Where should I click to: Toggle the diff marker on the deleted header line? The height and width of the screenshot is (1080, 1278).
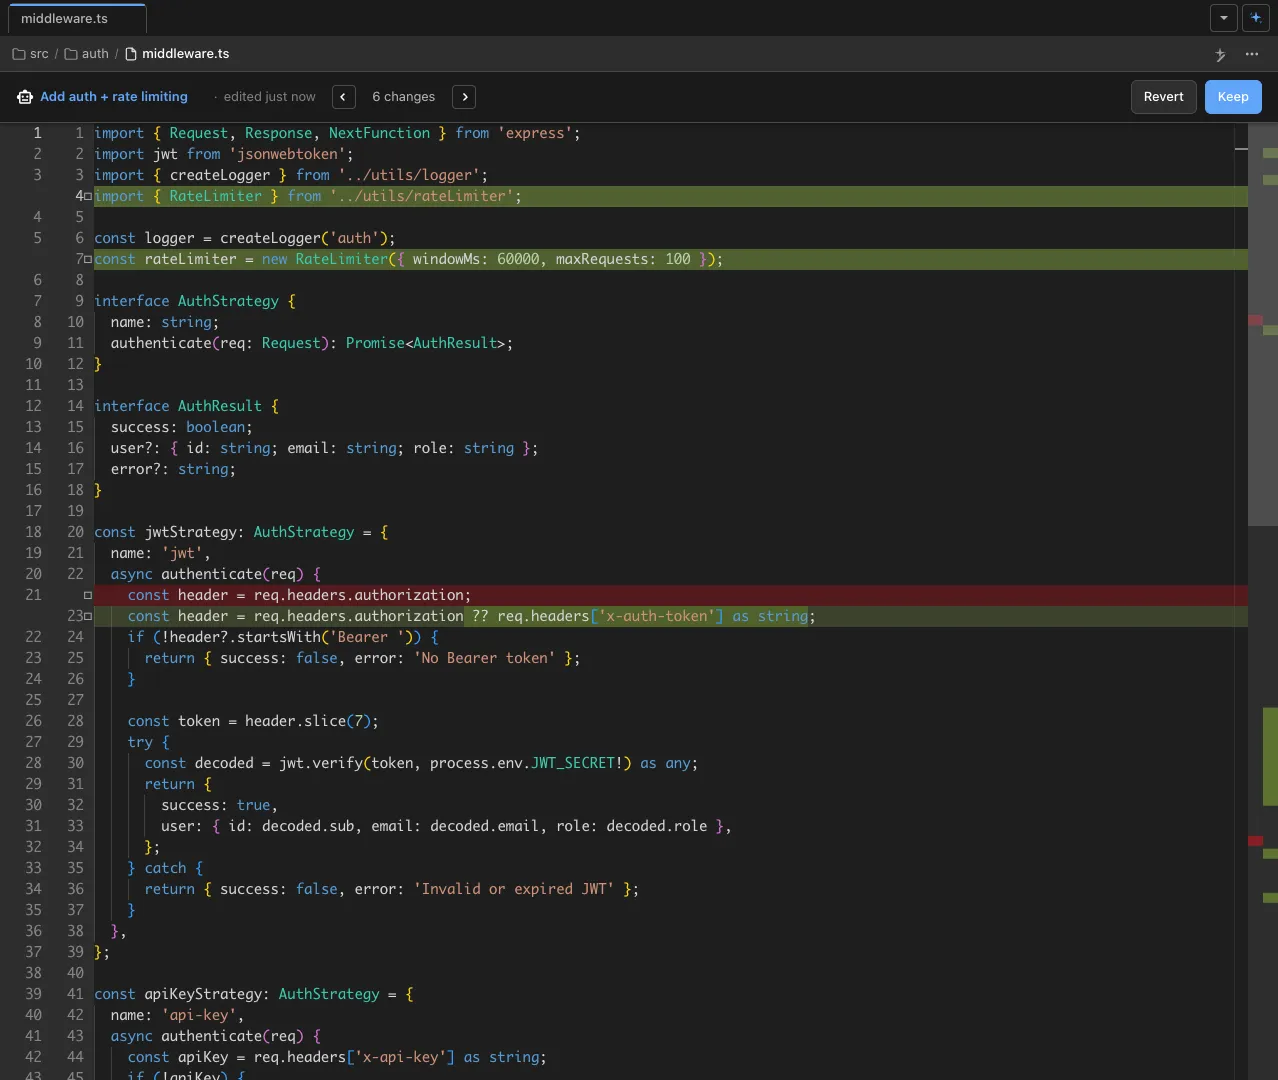pyautogui.click(x=88, y=595)
